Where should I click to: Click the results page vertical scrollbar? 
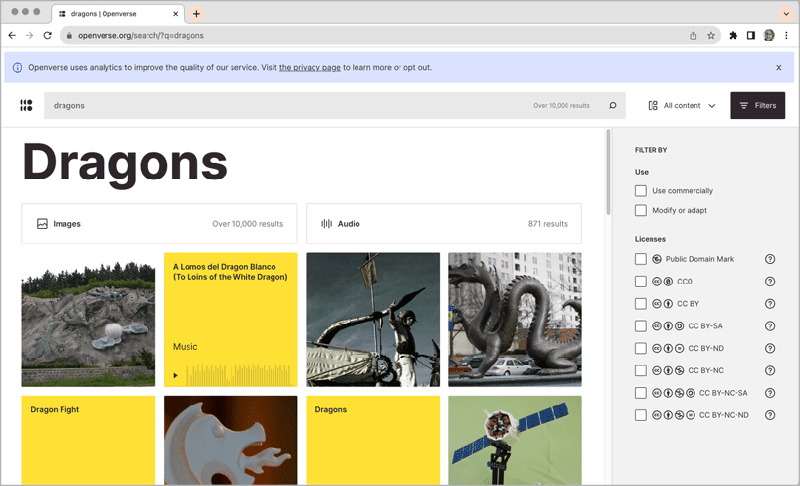[x=608, y=172]
